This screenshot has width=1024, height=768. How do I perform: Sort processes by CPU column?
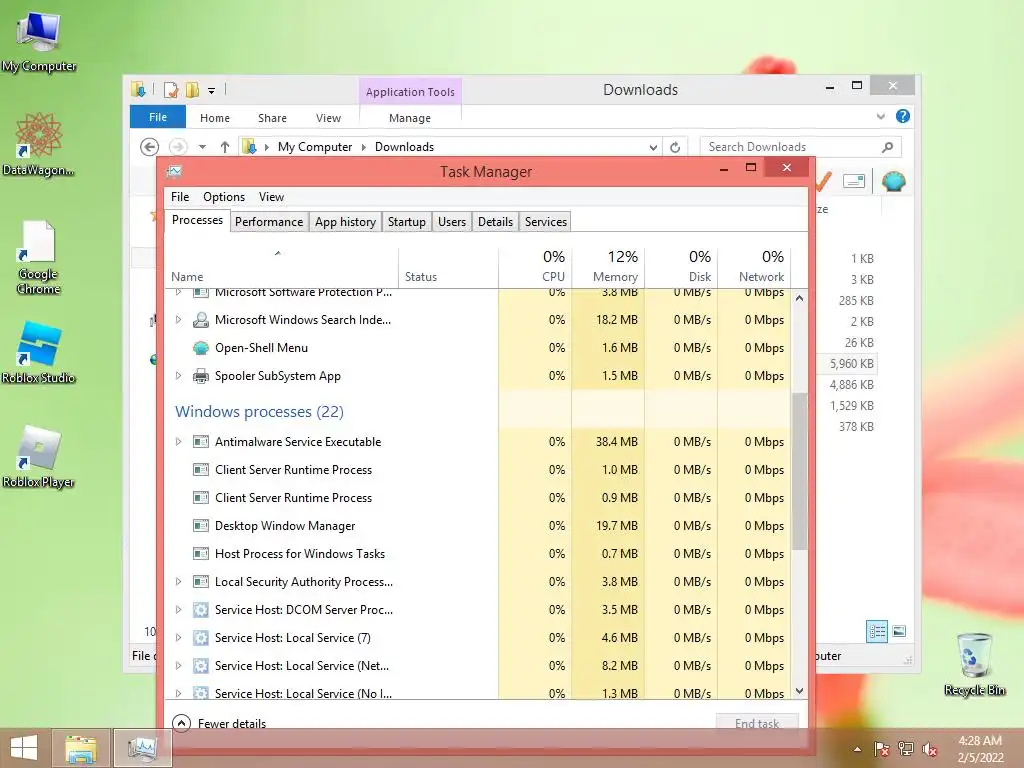pos(535,266)
